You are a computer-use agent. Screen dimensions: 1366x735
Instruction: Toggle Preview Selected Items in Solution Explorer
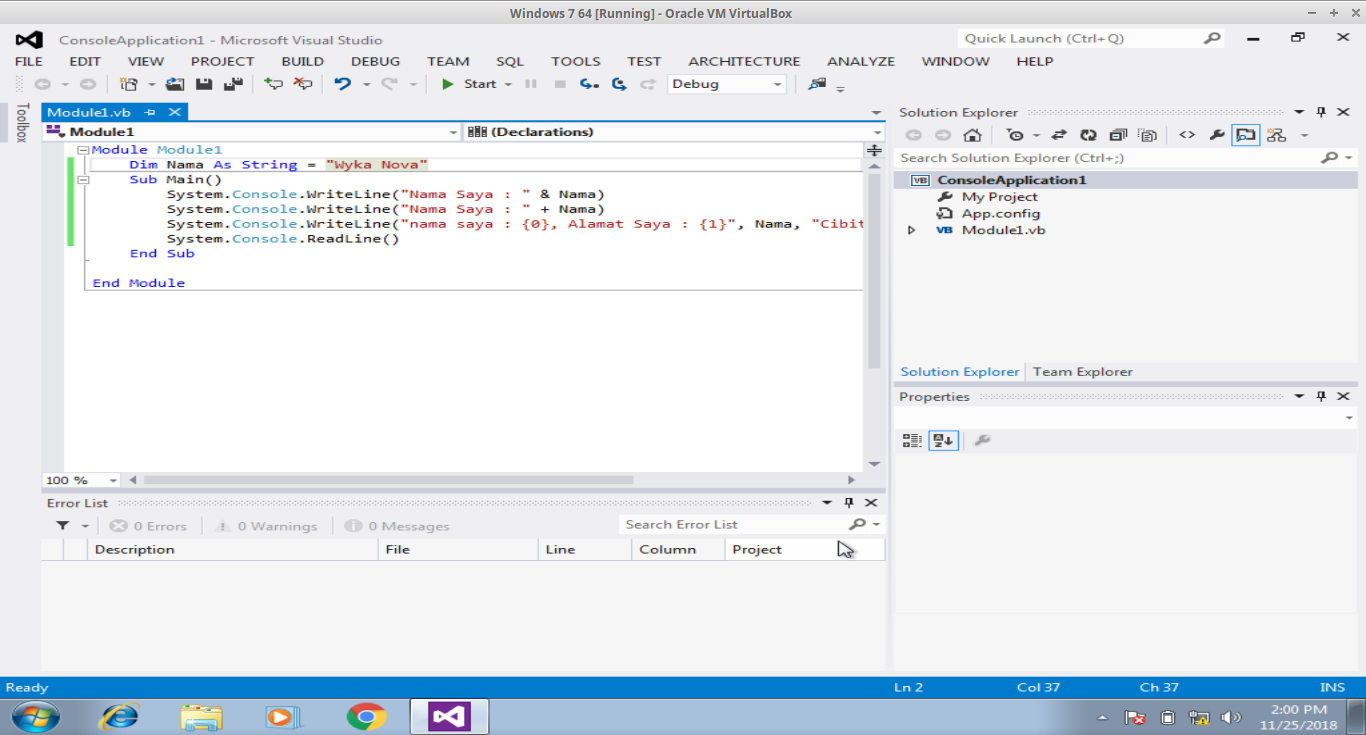[x=1245, y=134]
